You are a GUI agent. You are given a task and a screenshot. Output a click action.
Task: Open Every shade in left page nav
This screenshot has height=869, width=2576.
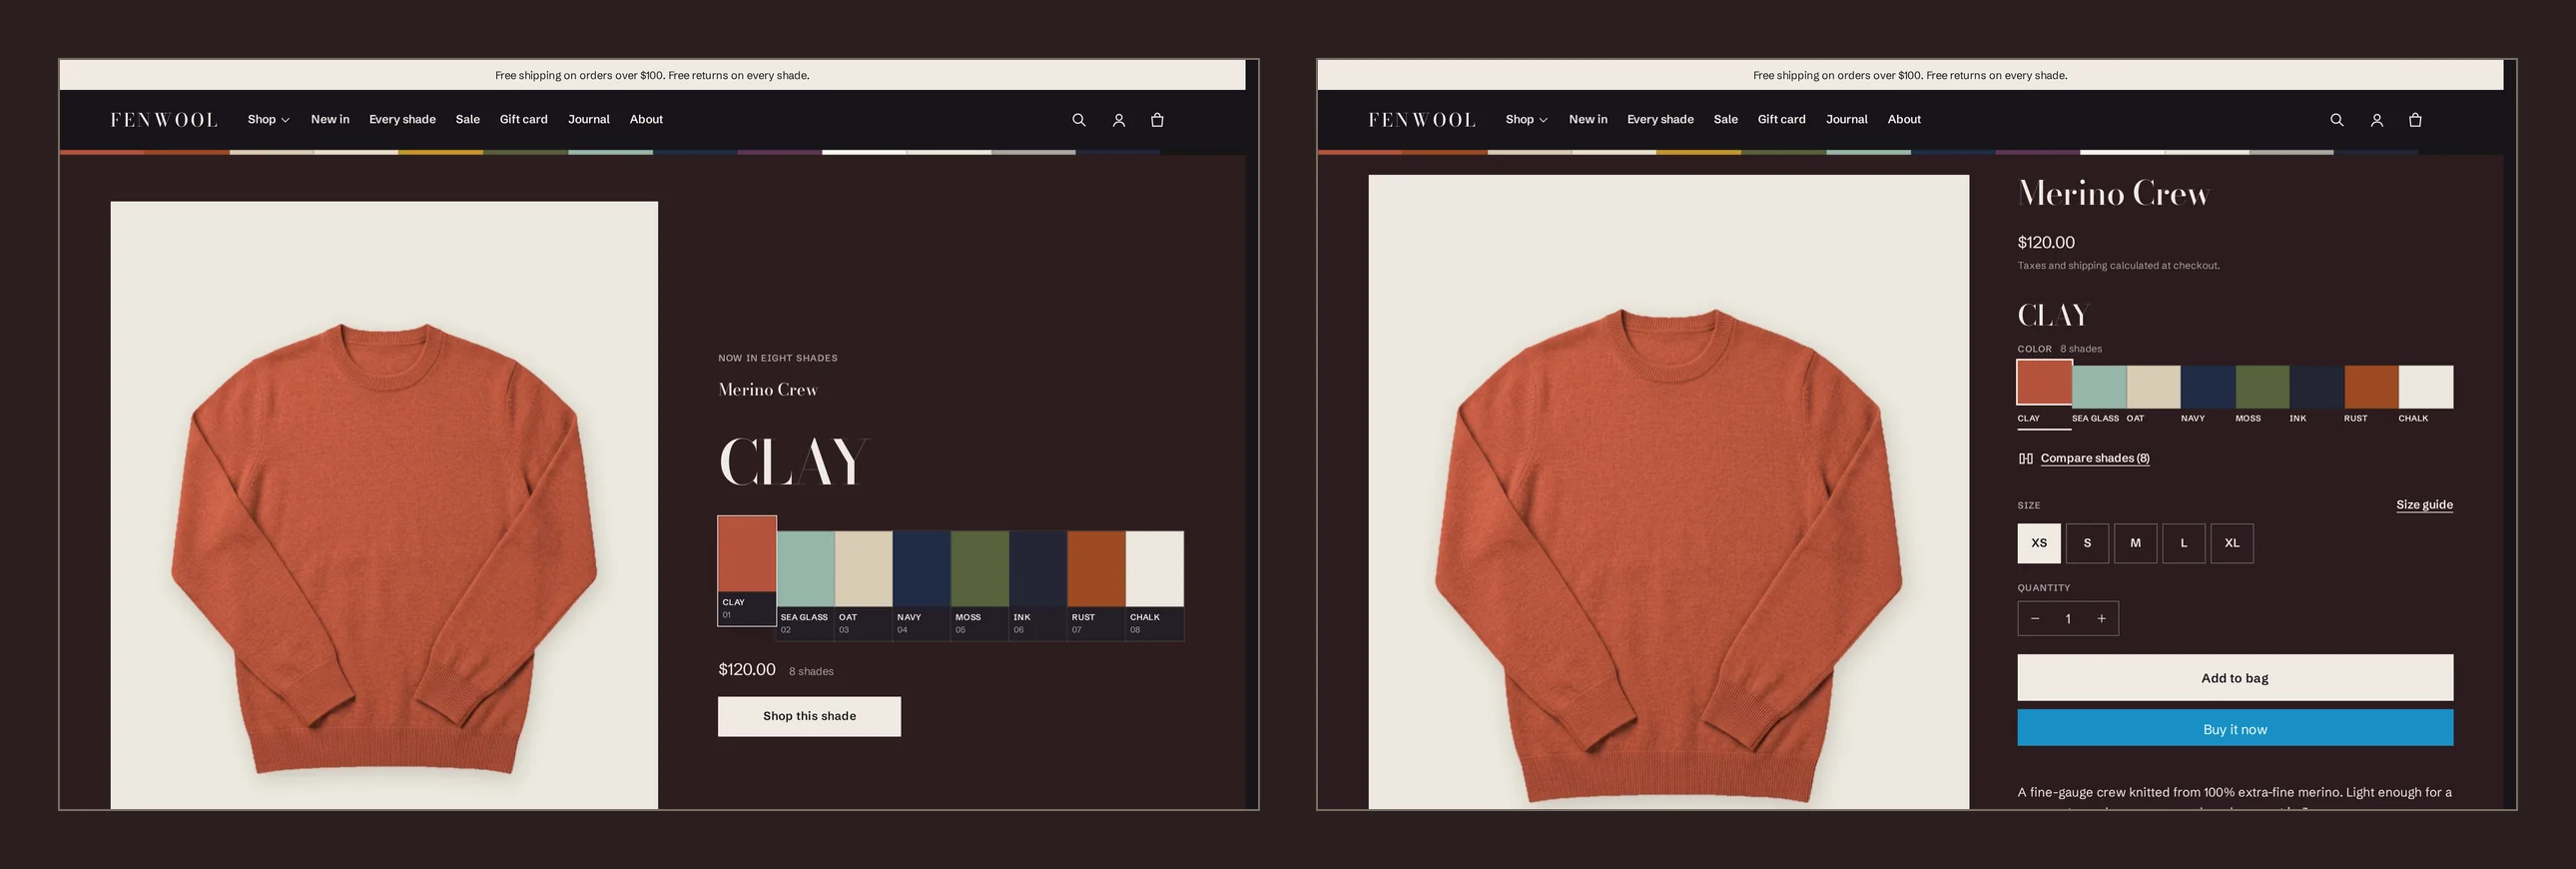point(402,119)
